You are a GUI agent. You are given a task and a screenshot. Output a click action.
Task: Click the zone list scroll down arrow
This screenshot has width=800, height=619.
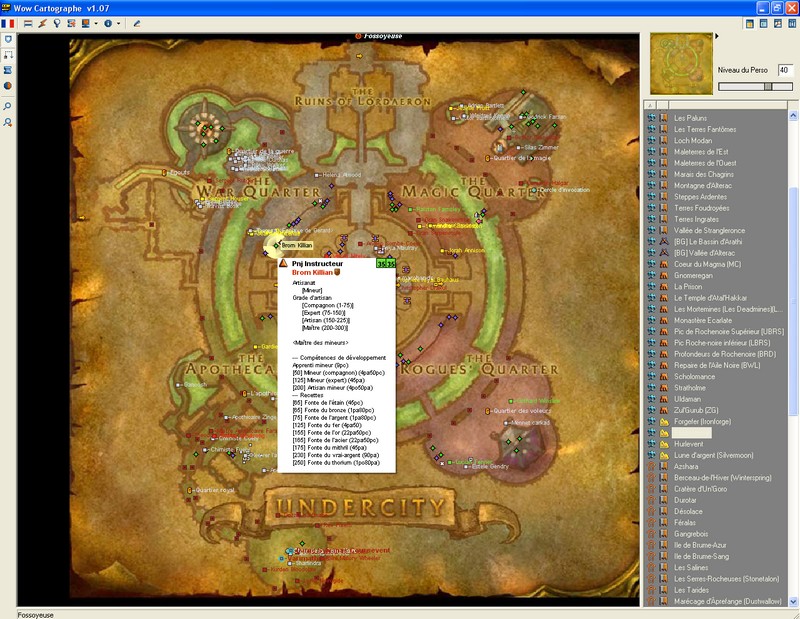pos(793,602)
